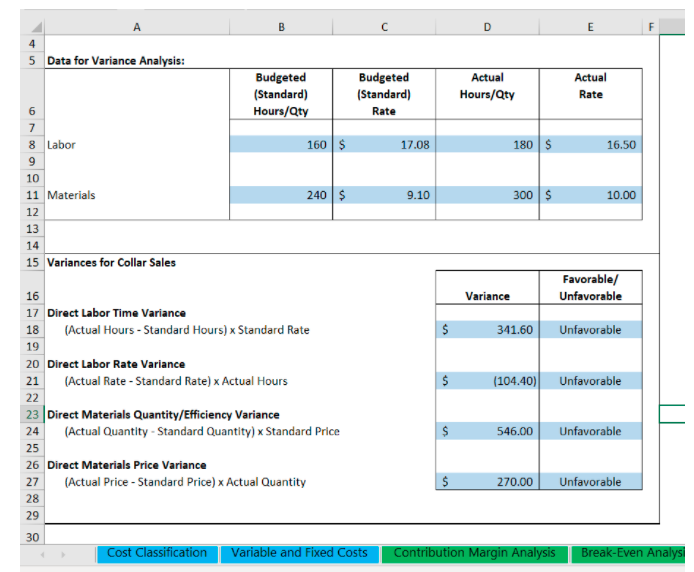Select column A header

coord(137,27)
